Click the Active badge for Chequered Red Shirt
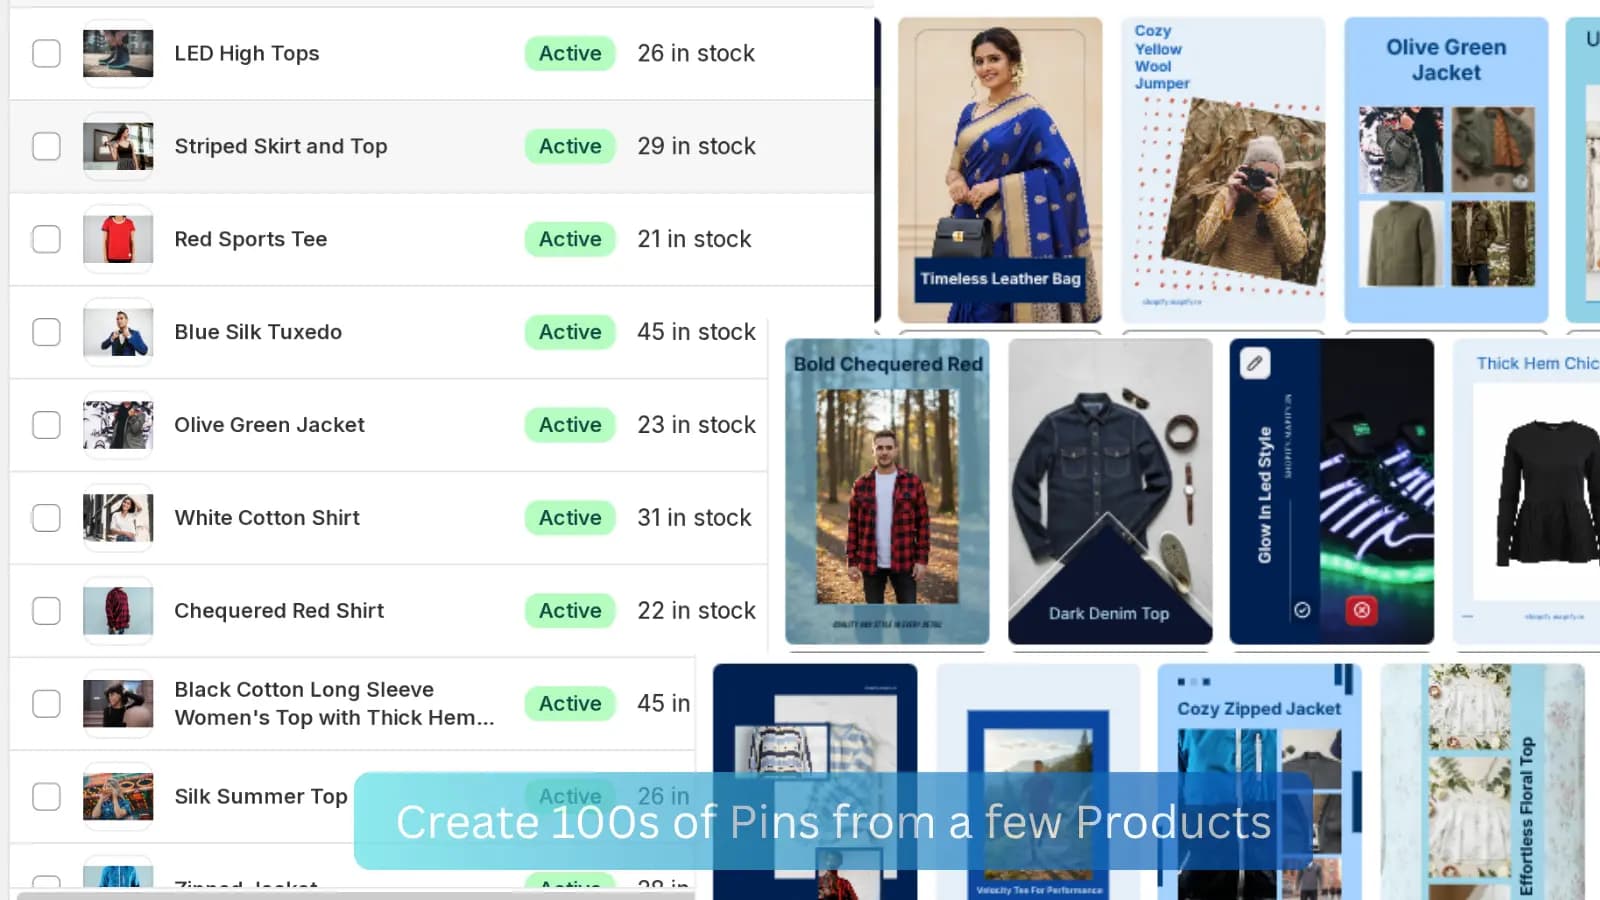 570,611
